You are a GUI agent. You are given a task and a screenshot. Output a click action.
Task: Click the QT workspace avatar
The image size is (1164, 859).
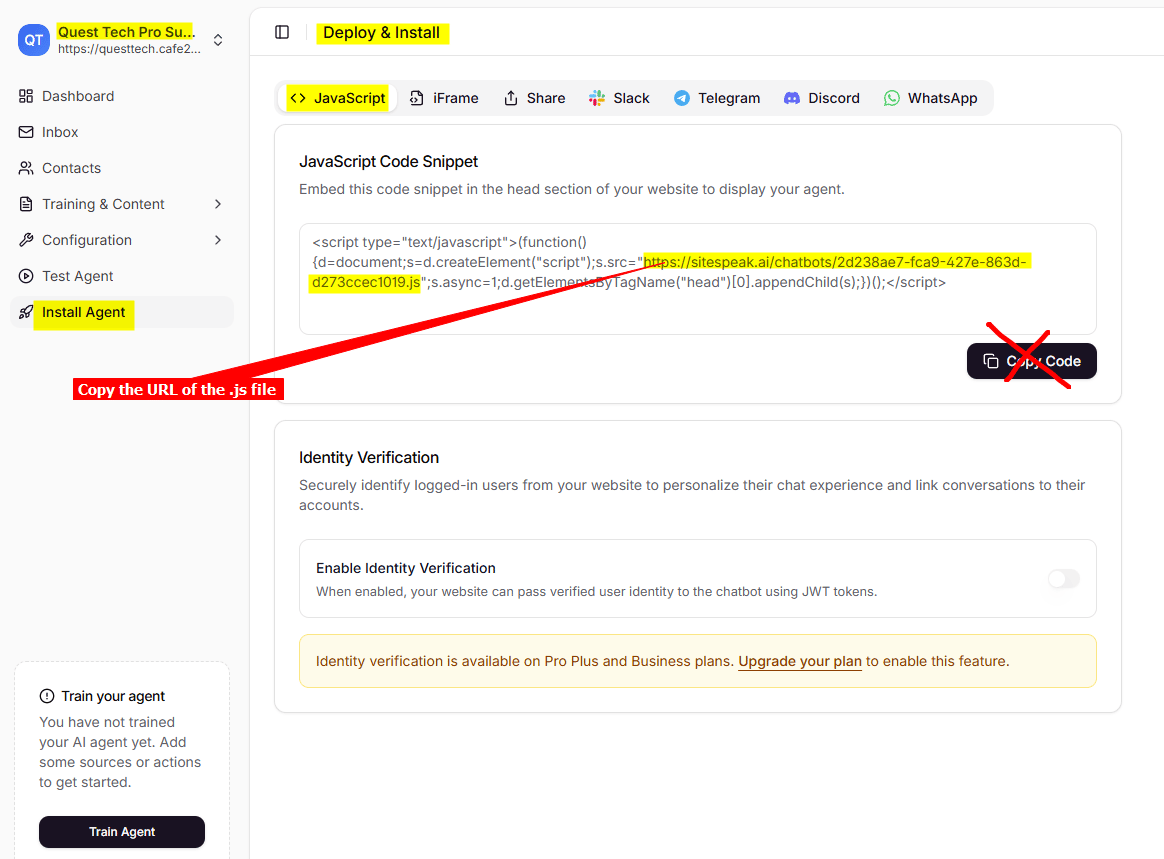(x=33, y=40)
